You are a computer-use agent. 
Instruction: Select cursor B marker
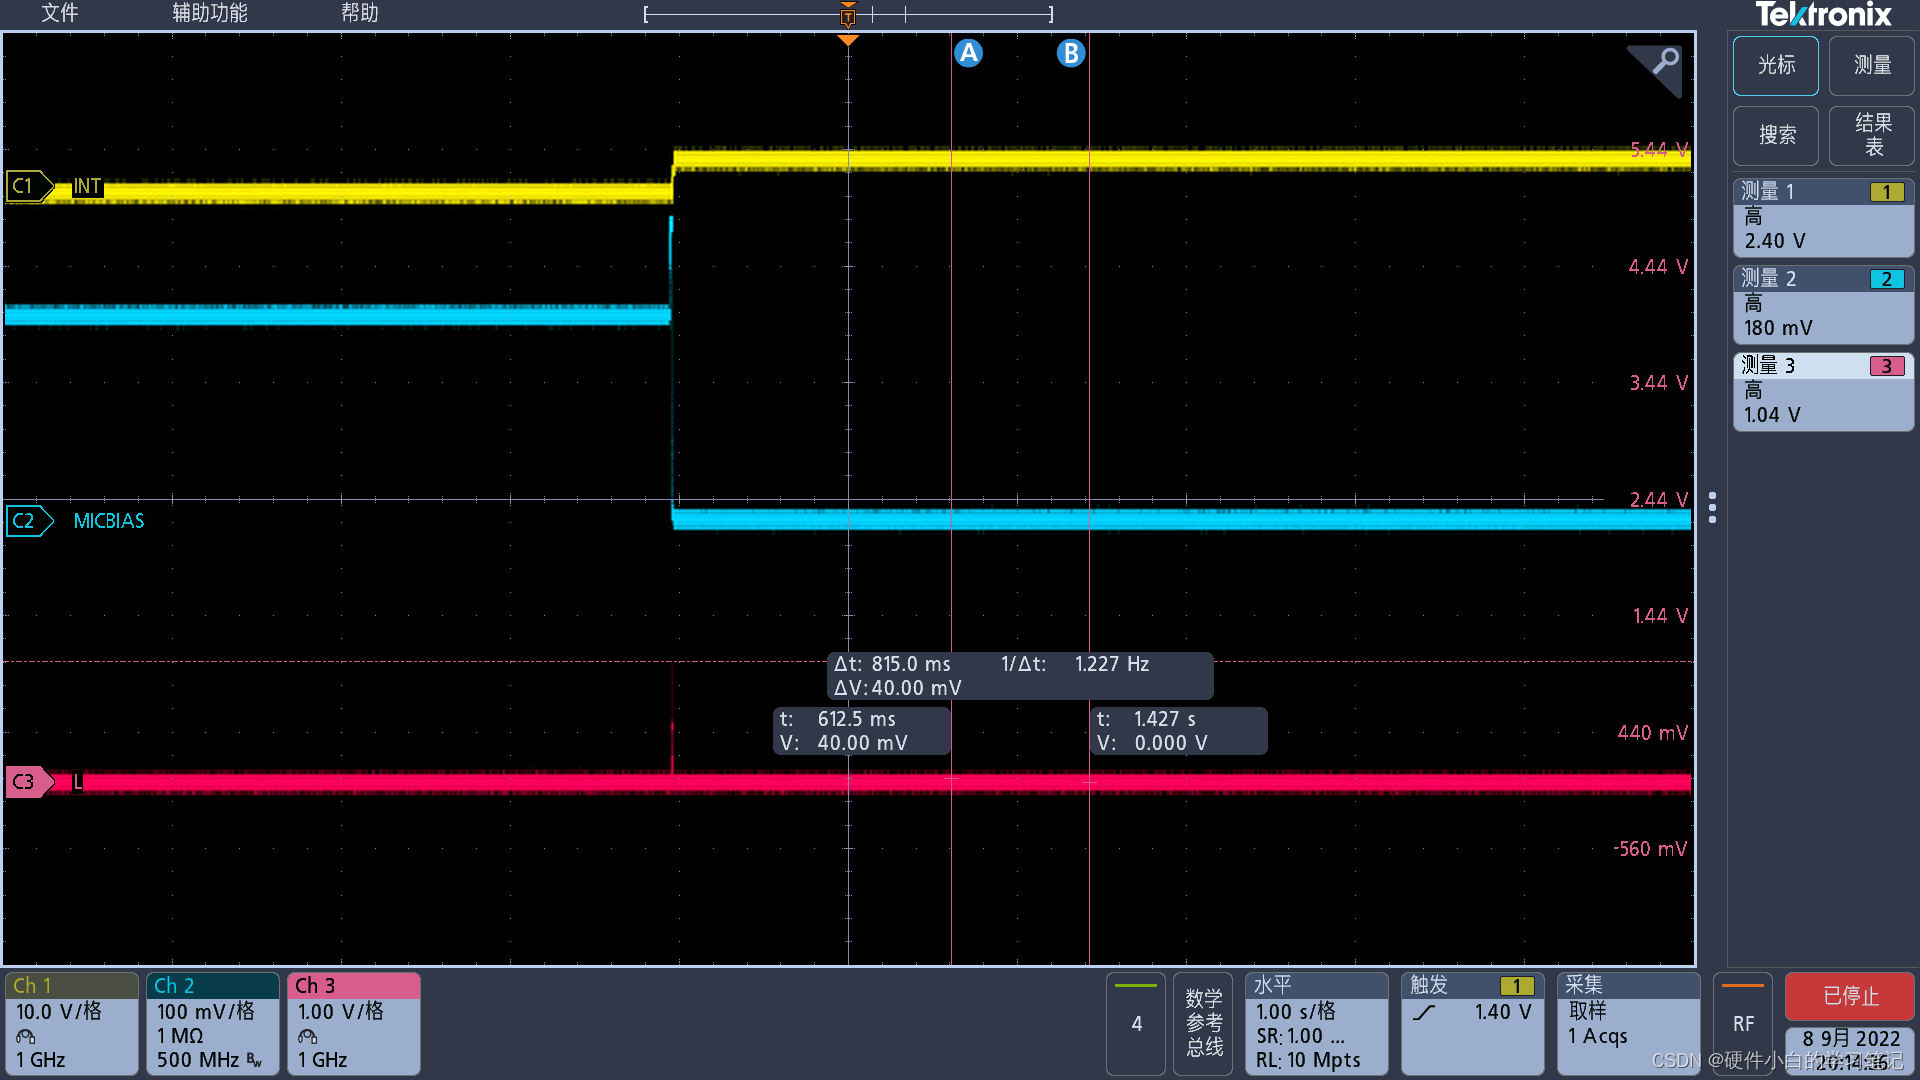(1071, 53)
